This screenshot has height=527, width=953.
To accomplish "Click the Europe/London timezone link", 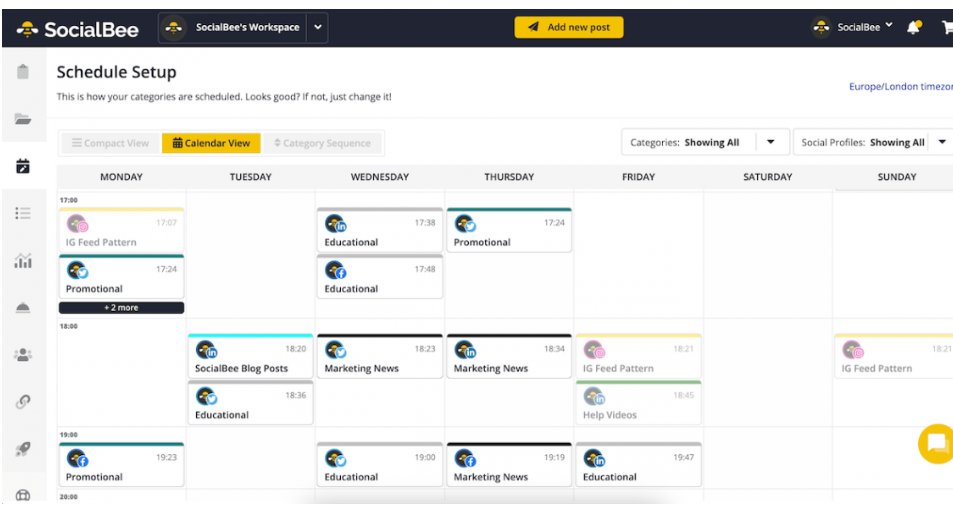I will pos(900,87).
